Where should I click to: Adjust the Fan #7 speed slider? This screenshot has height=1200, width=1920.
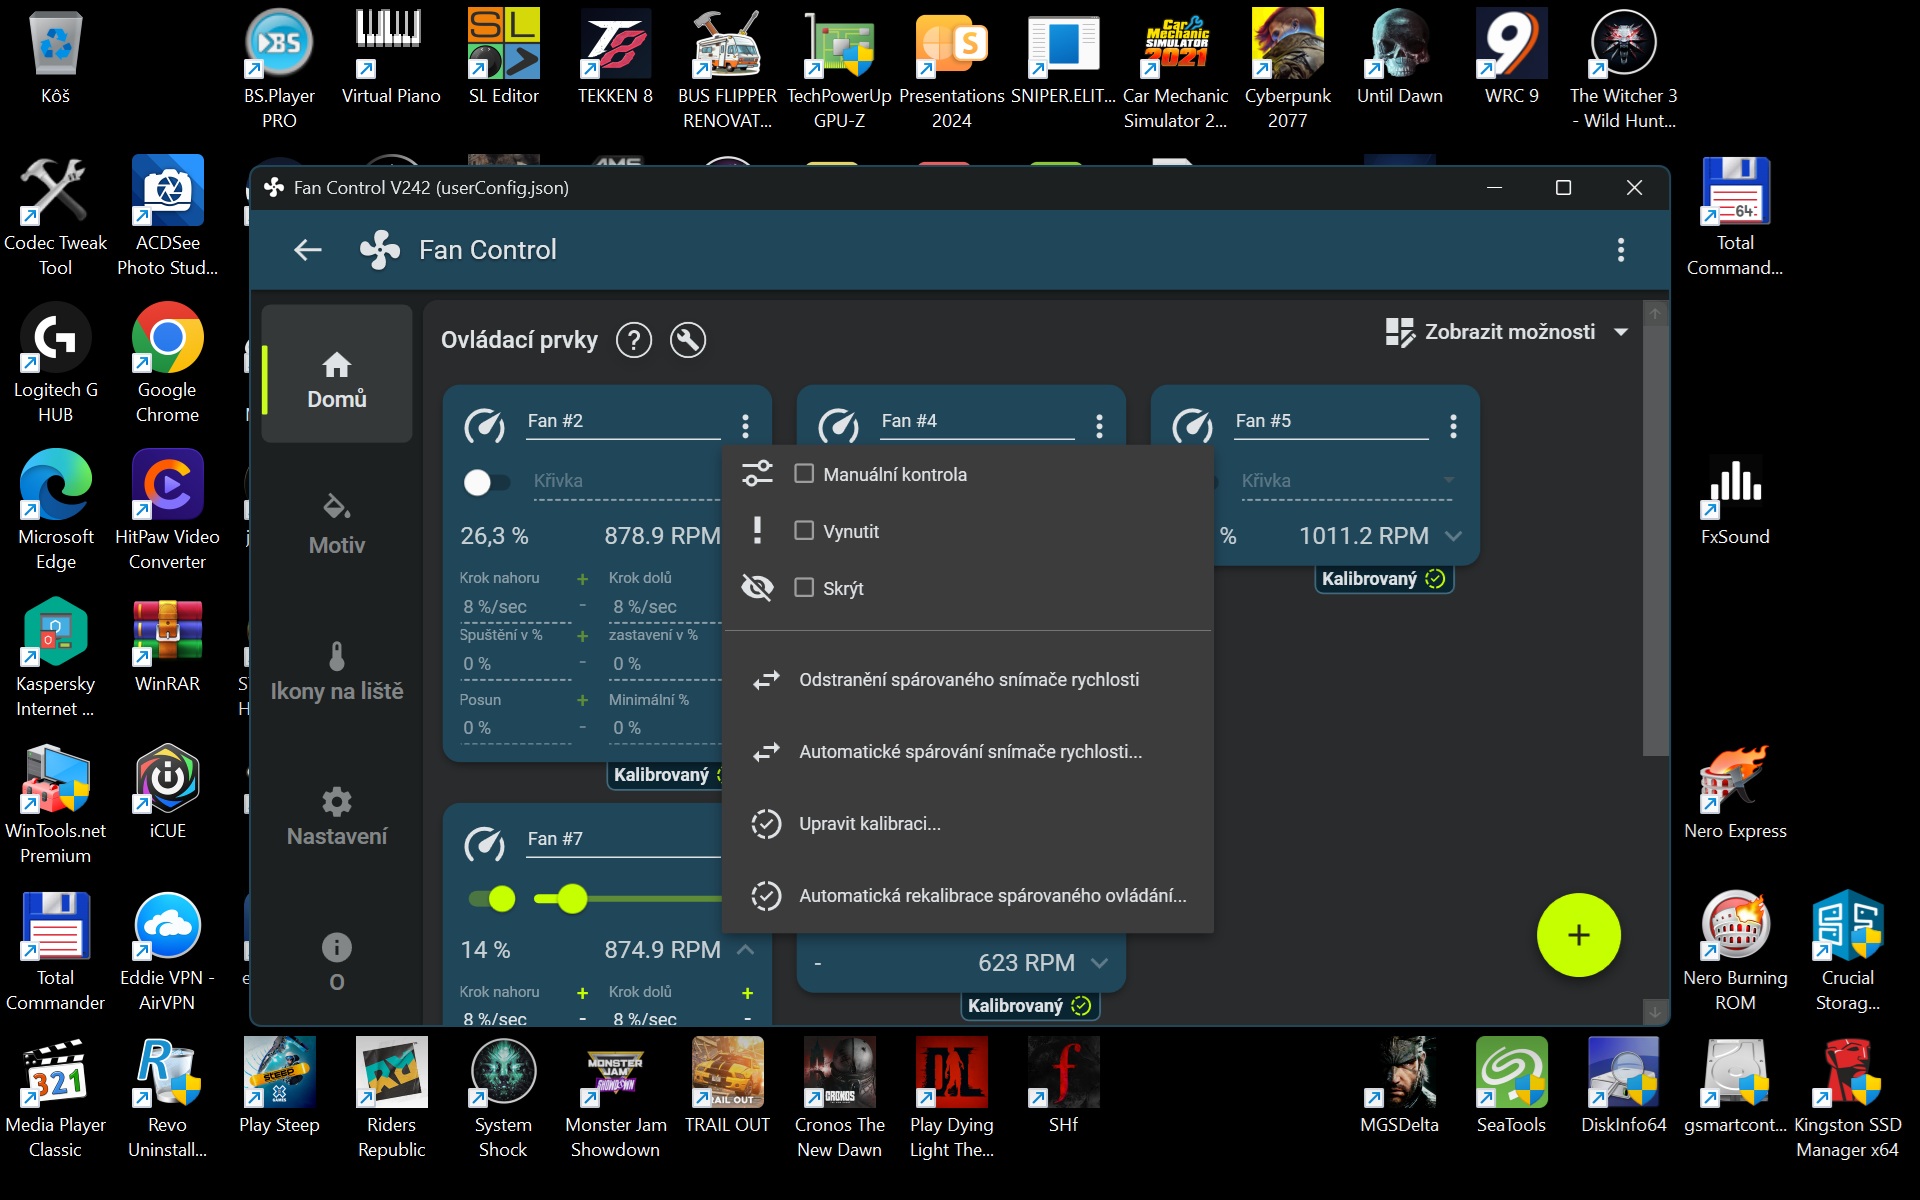click(572, 899)
